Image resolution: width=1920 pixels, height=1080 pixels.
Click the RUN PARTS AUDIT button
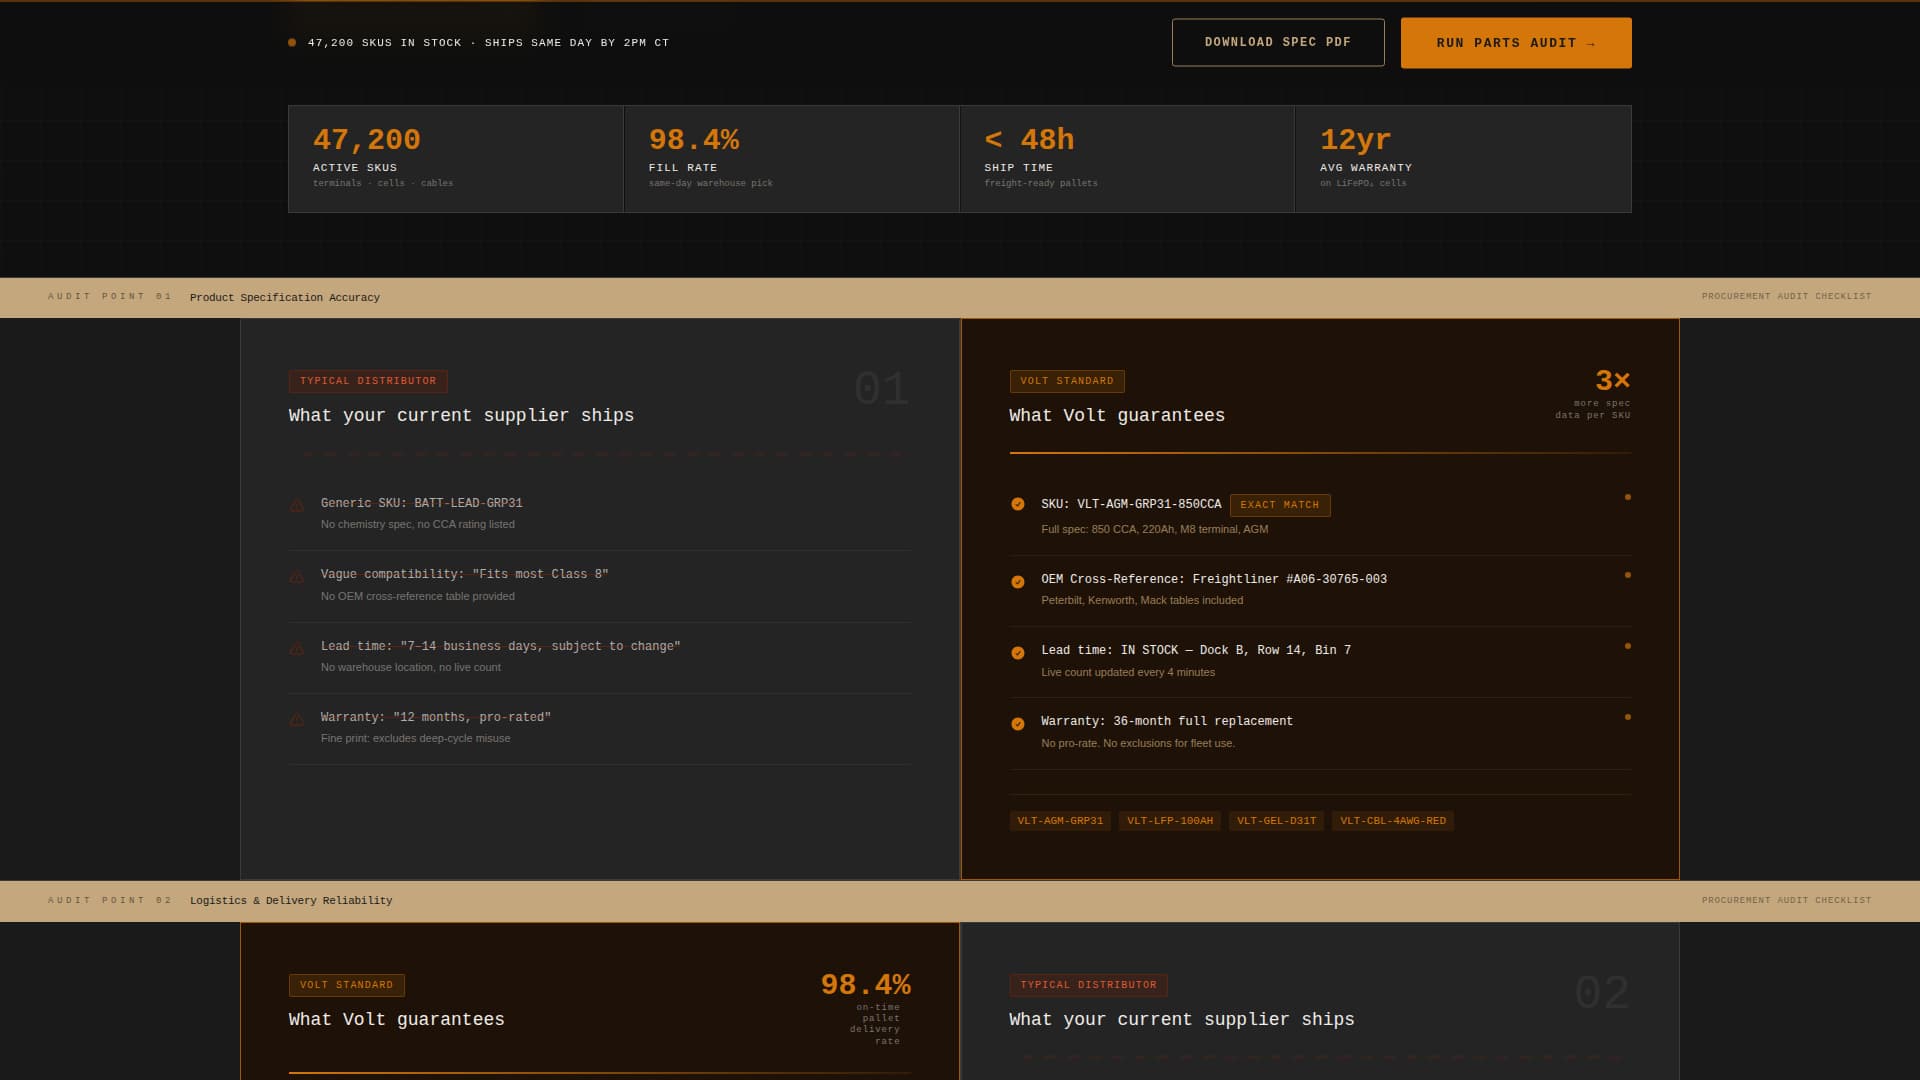tap(1515, 42)
